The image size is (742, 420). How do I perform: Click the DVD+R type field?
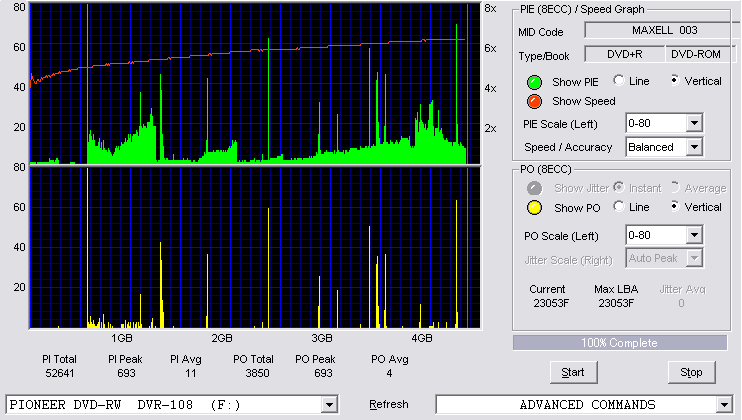(625, 54)
